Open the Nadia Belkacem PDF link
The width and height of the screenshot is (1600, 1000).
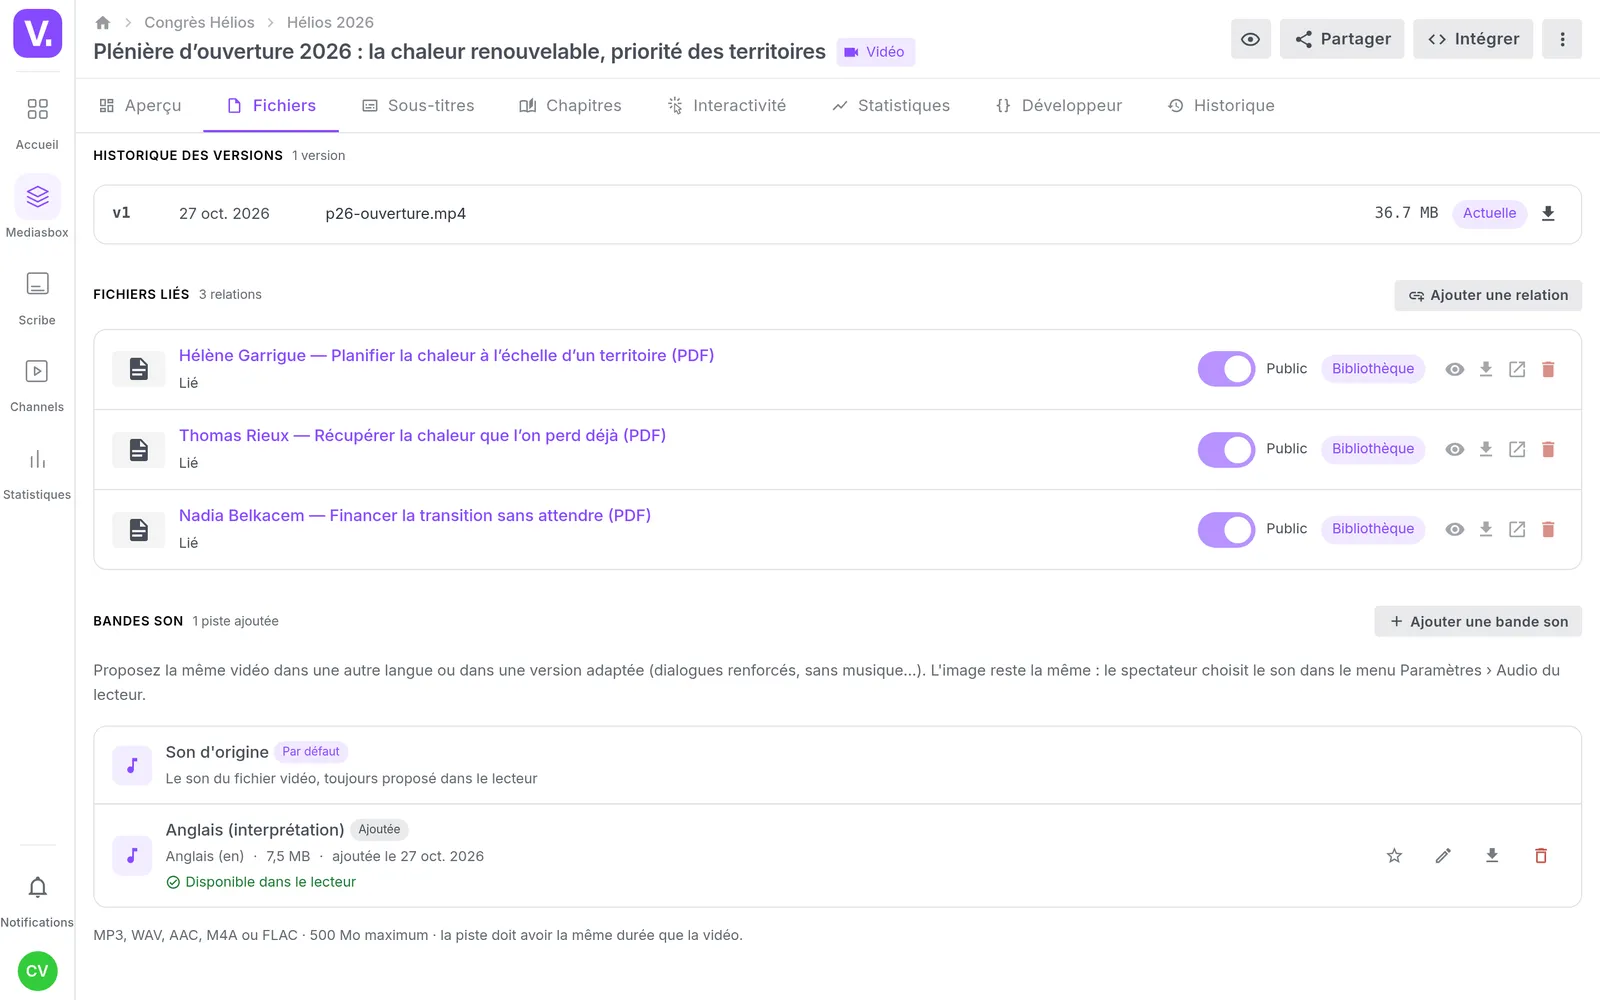click(x=415, y=515)
